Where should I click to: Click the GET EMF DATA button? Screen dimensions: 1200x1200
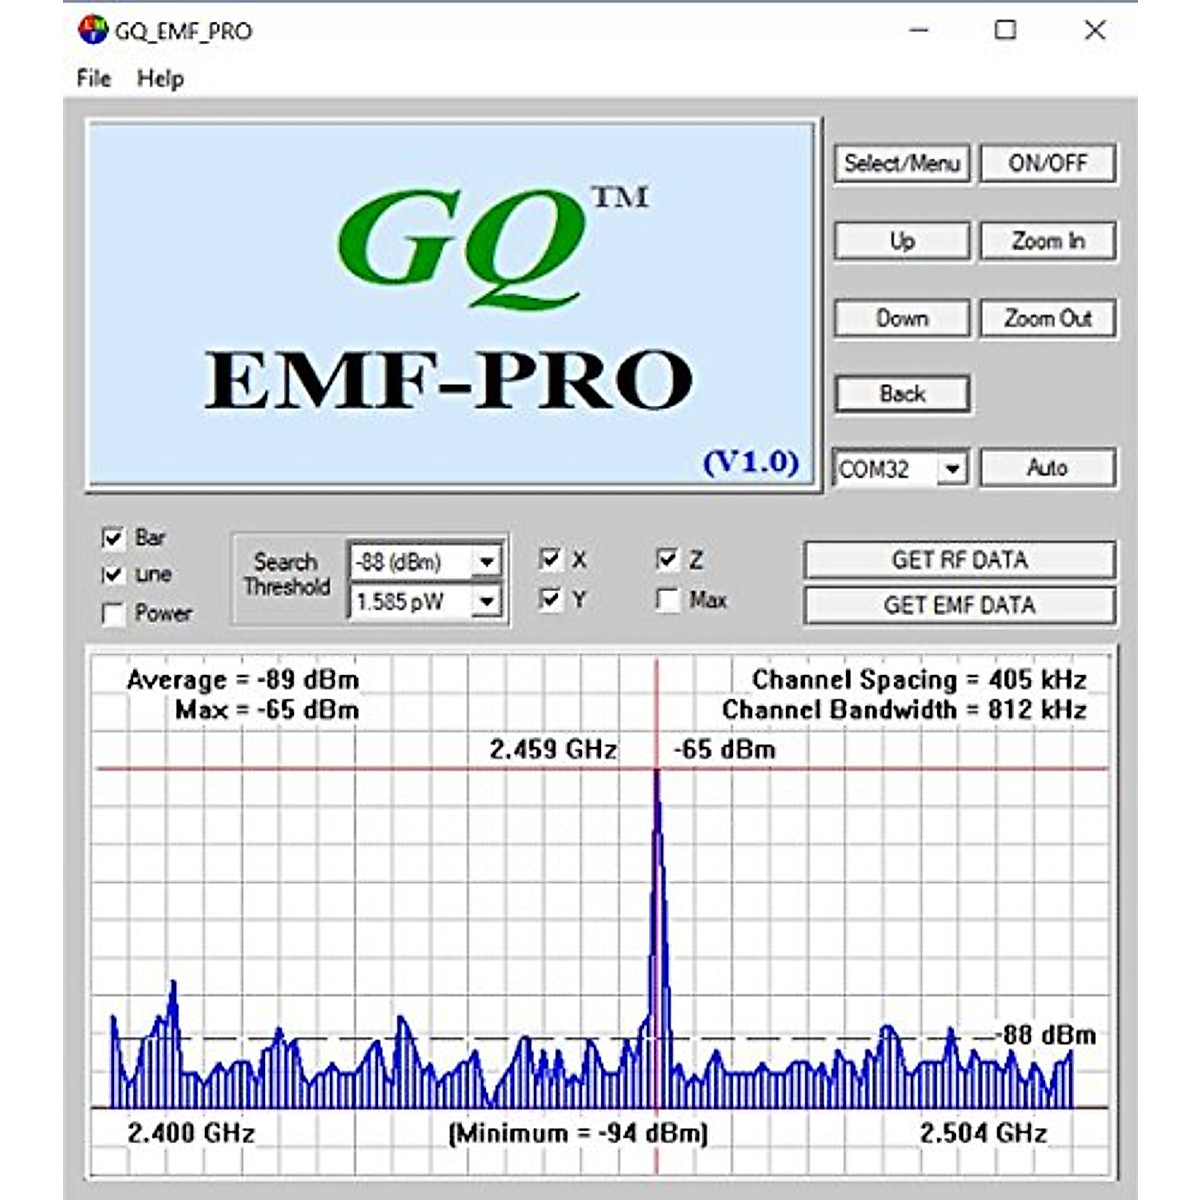point(958,605)
